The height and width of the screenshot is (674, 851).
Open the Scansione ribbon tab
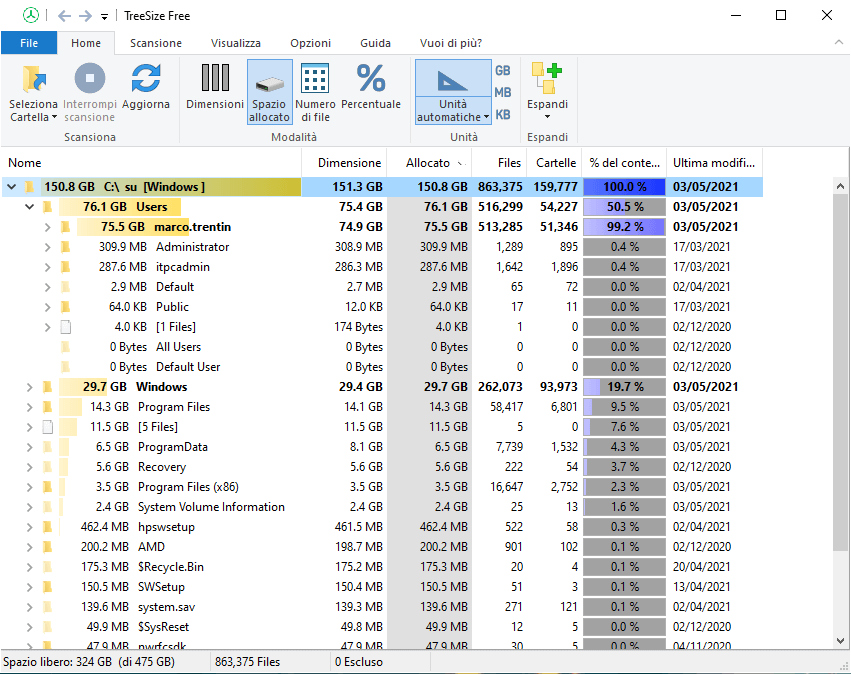[156, 43]
